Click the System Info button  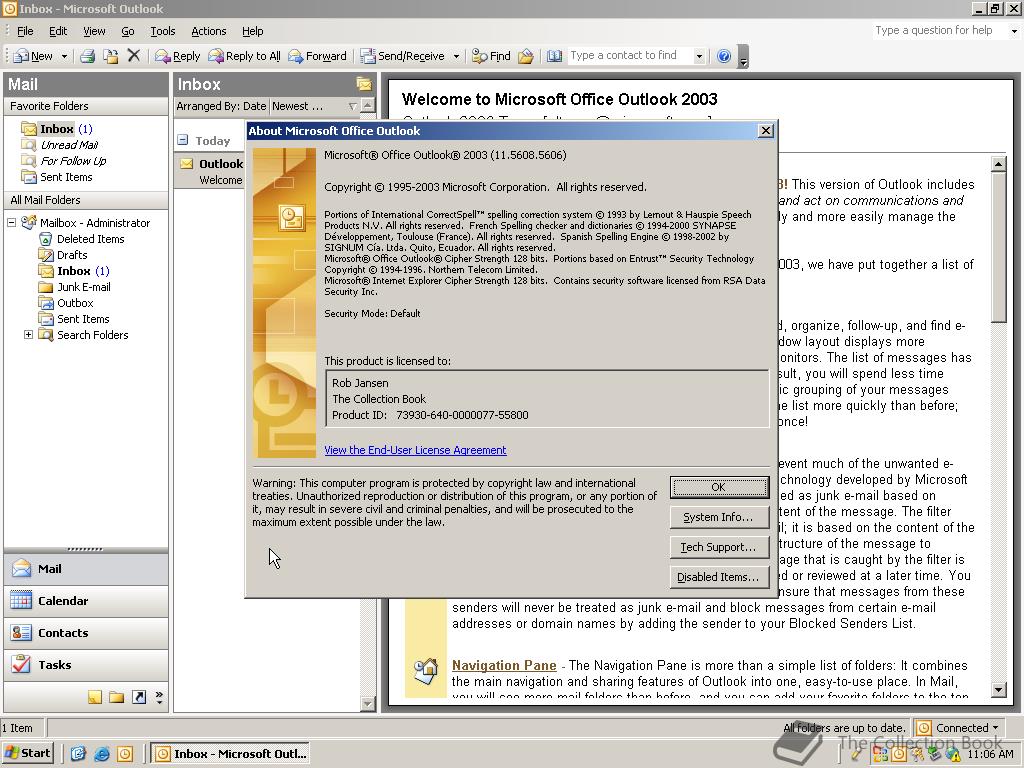coord(718,517)
